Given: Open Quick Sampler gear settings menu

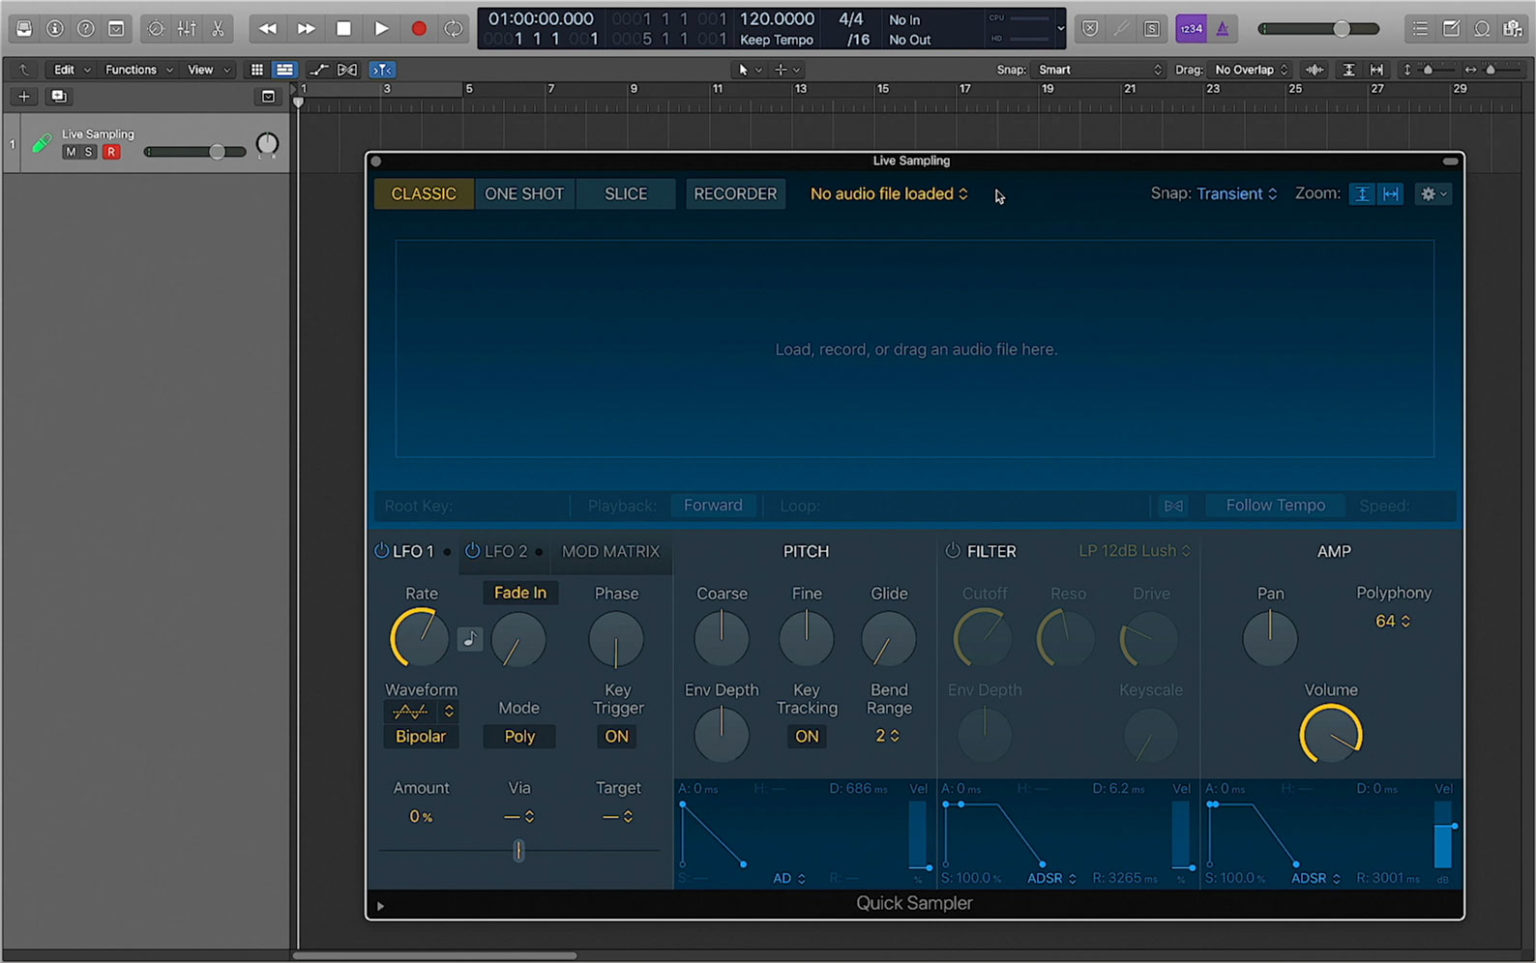Looking at the screenshot, I should tap(1433, 194).
